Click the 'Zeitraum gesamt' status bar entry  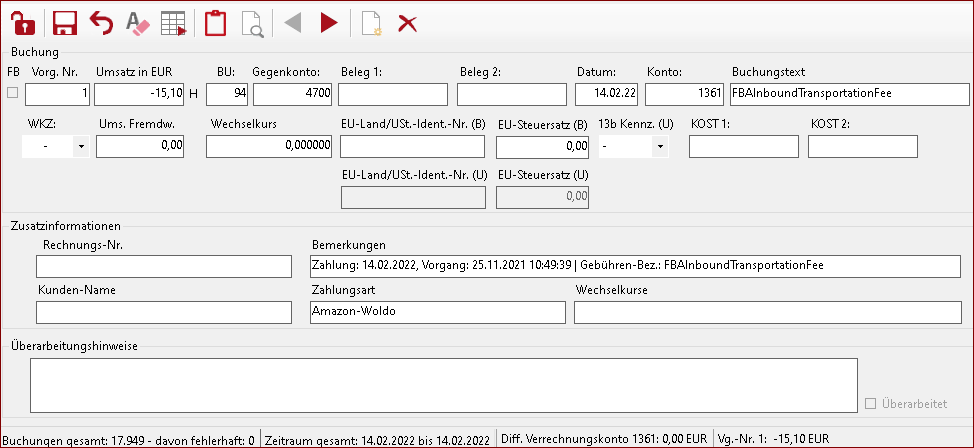pyautogui.click(x=378, y=440)
